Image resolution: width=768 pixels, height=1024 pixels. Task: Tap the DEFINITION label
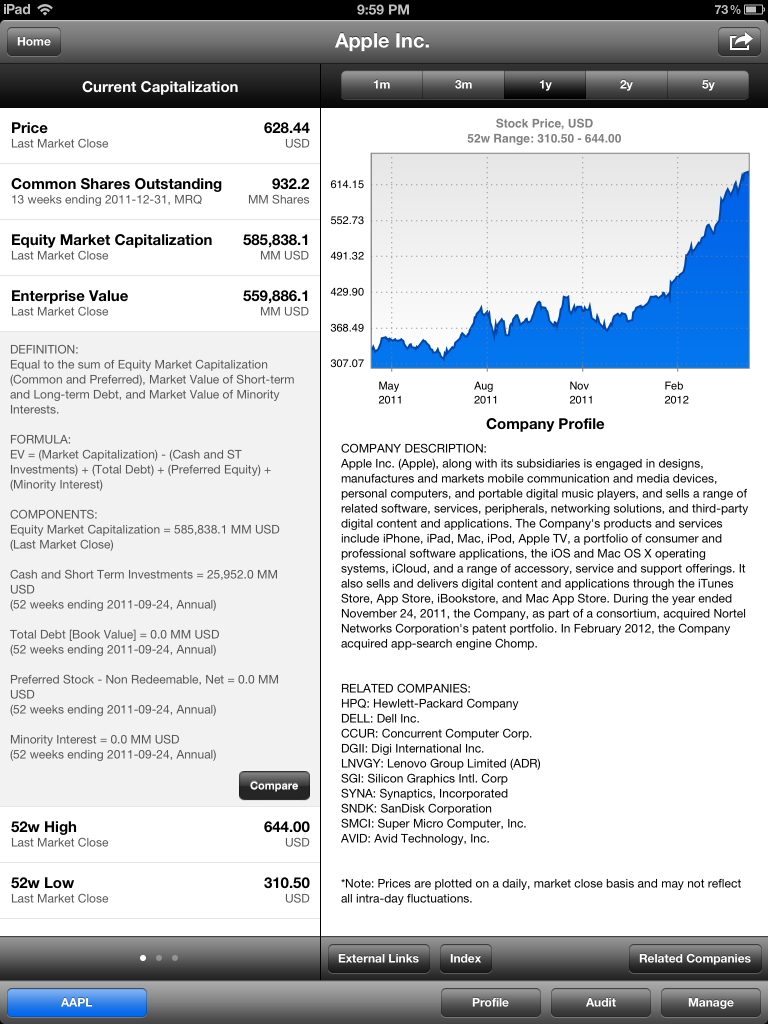(x=44, y=349)
